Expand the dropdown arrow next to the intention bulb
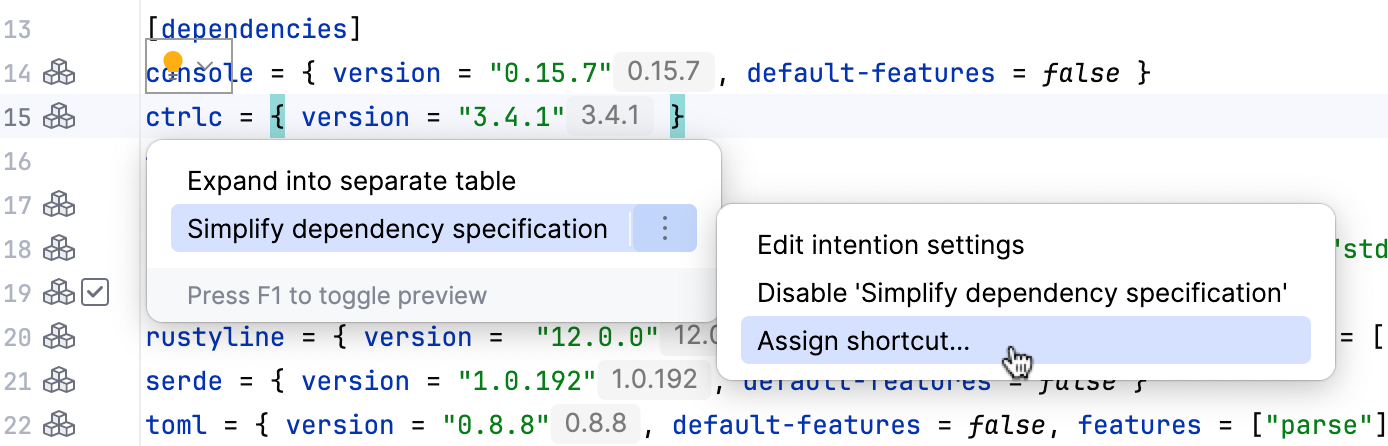The image size is (1388, 446). pos(208,65)
